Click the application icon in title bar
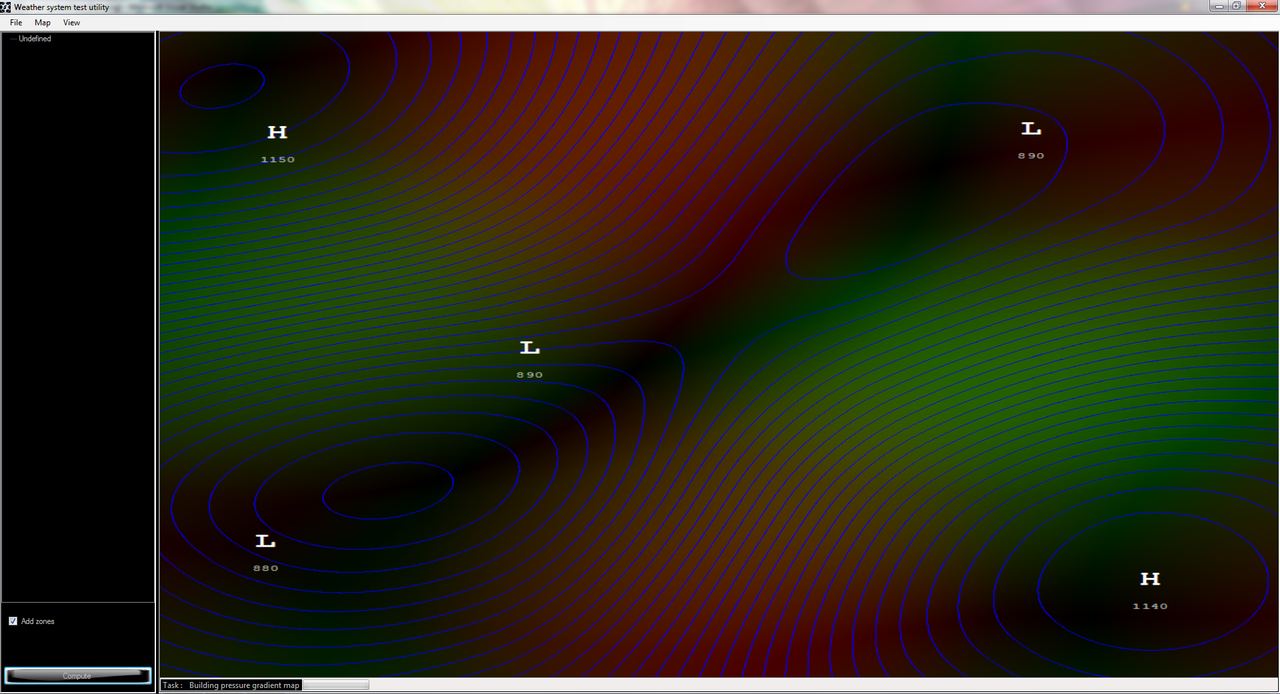The height and width of the screenshot is (694, 1280). click(6, 6)
